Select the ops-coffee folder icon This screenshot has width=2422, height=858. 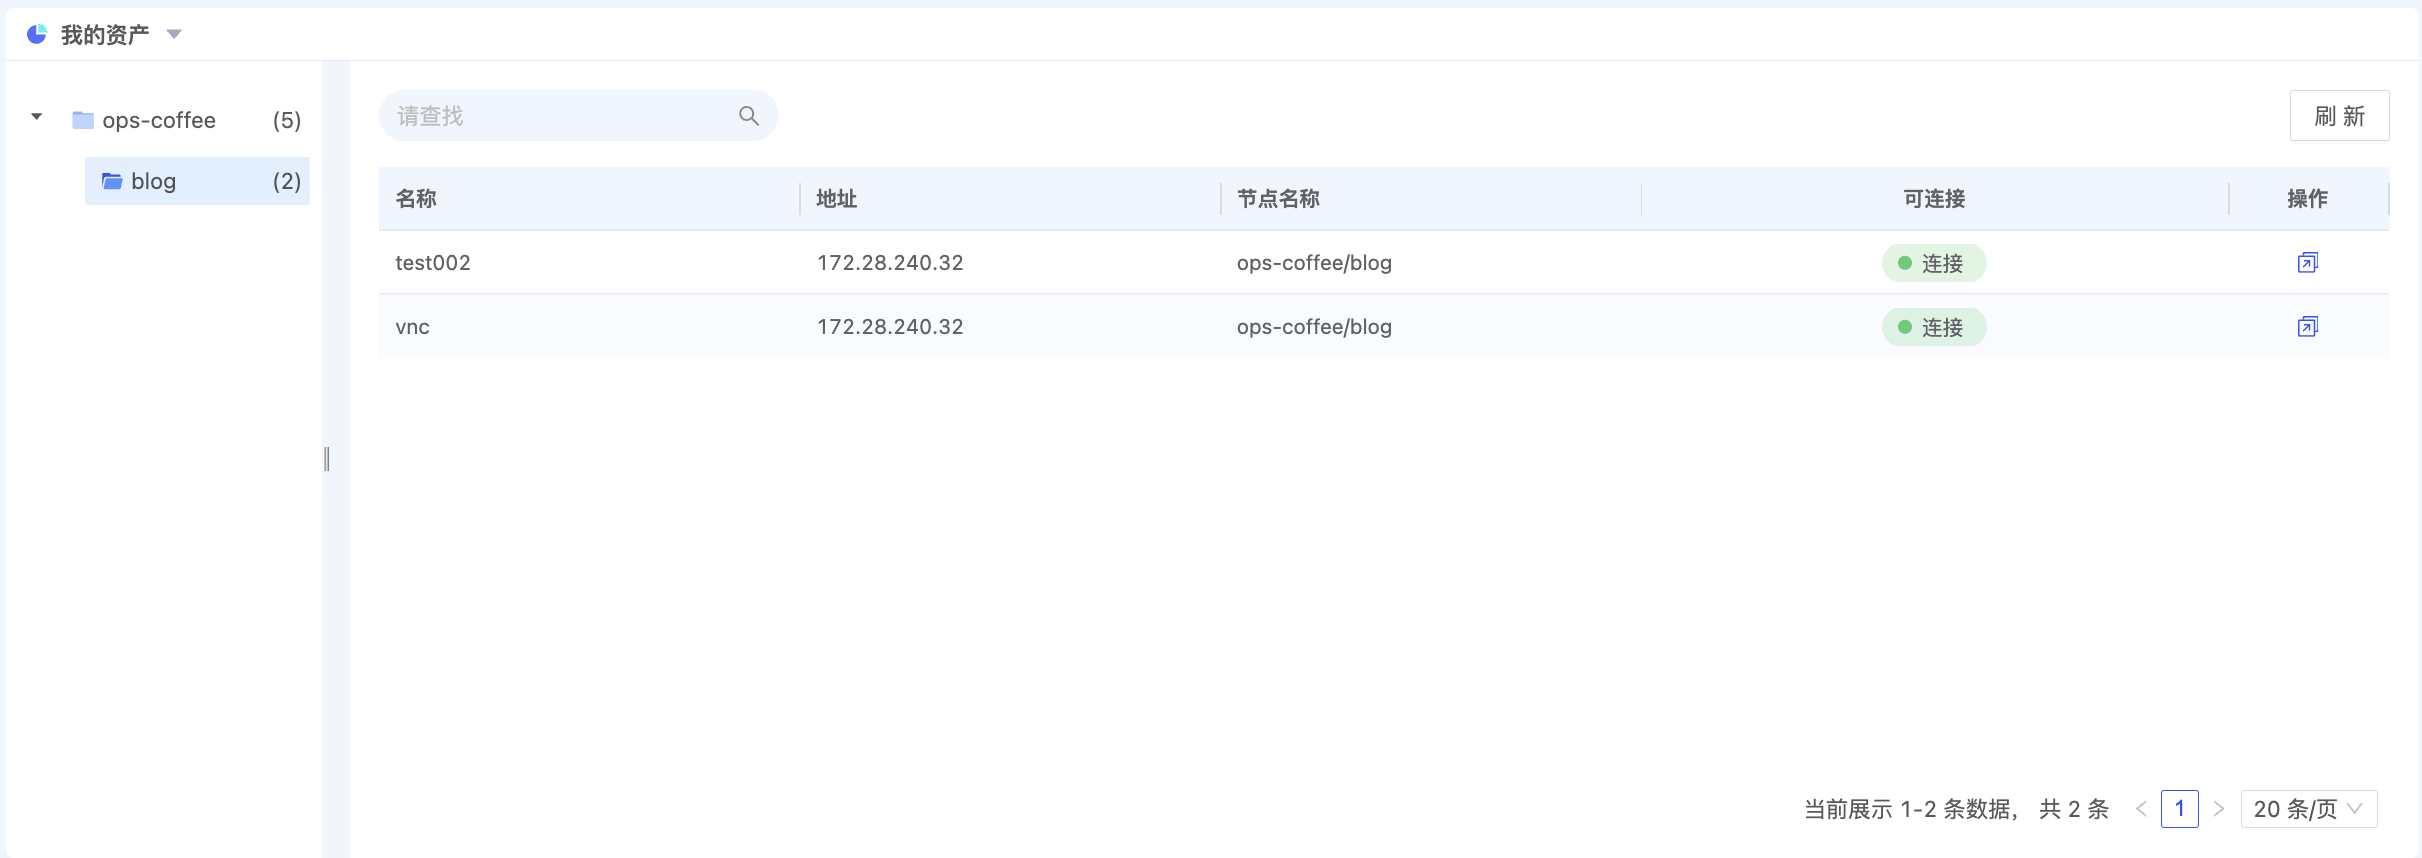83,121
